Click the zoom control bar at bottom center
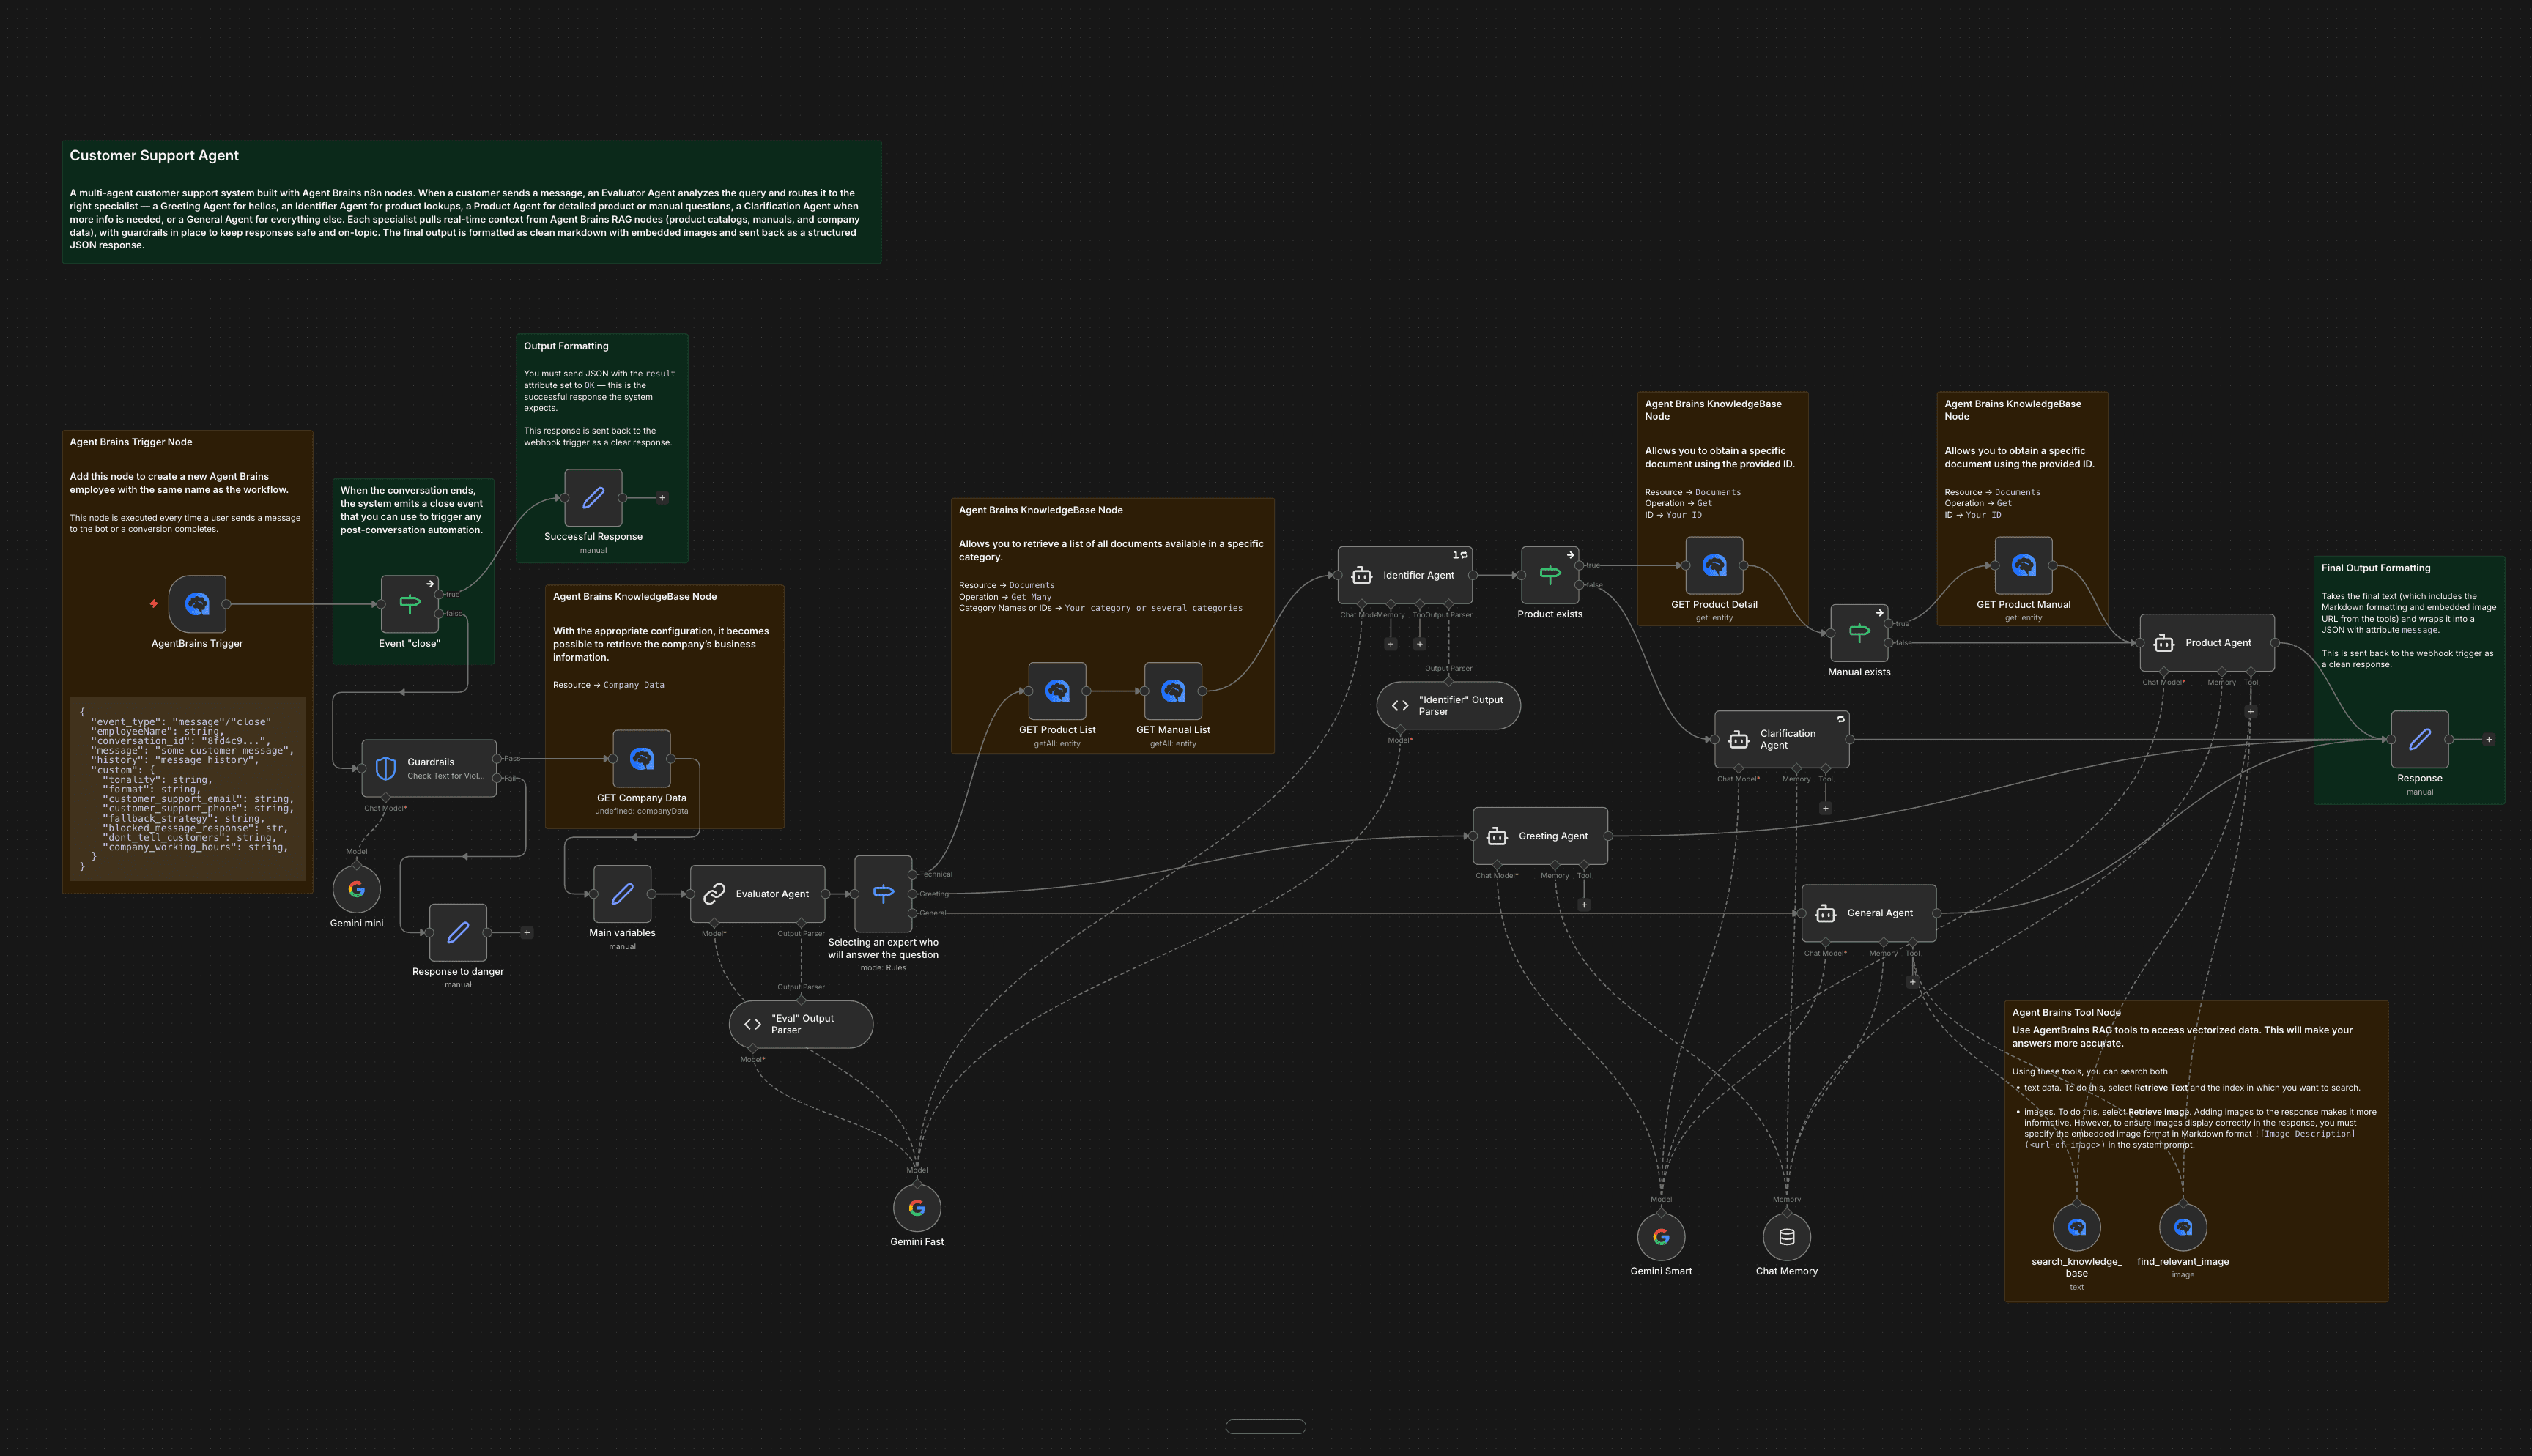This screenshot has height=1456, width=2532. [x=1265, y=1426]
